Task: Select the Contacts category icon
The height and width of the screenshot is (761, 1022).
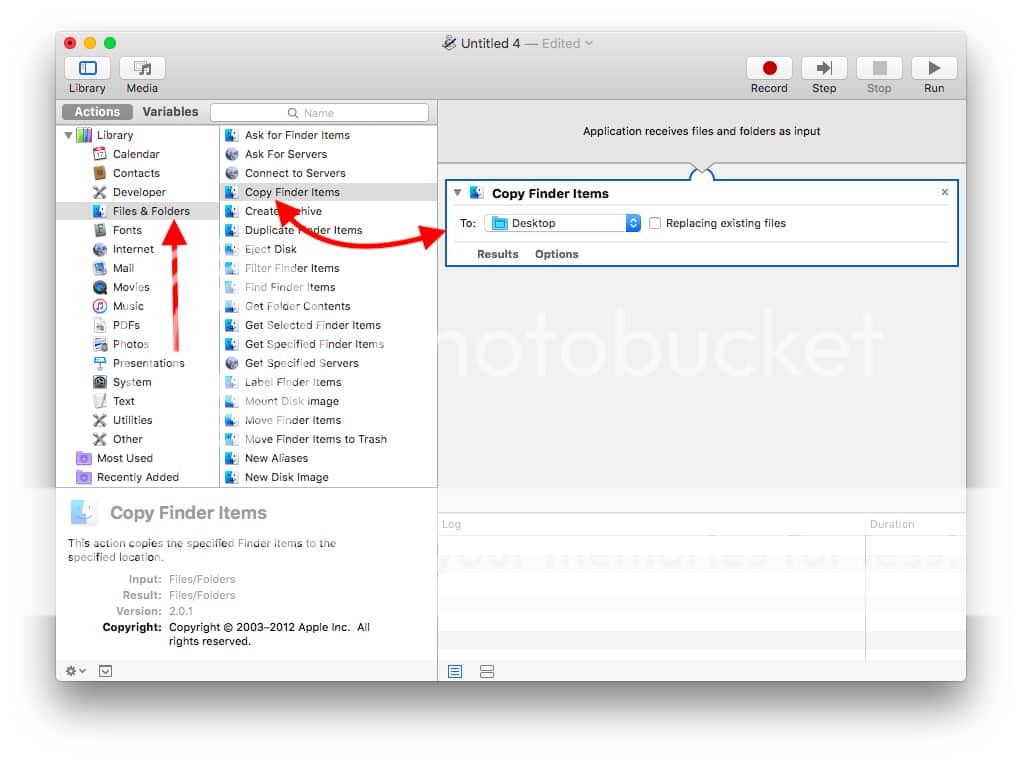Action: pos(100,173)
